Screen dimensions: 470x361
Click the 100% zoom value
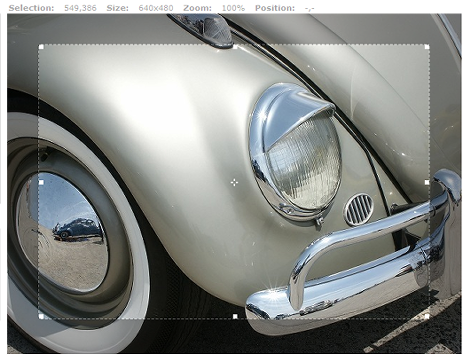coord(233,8)
